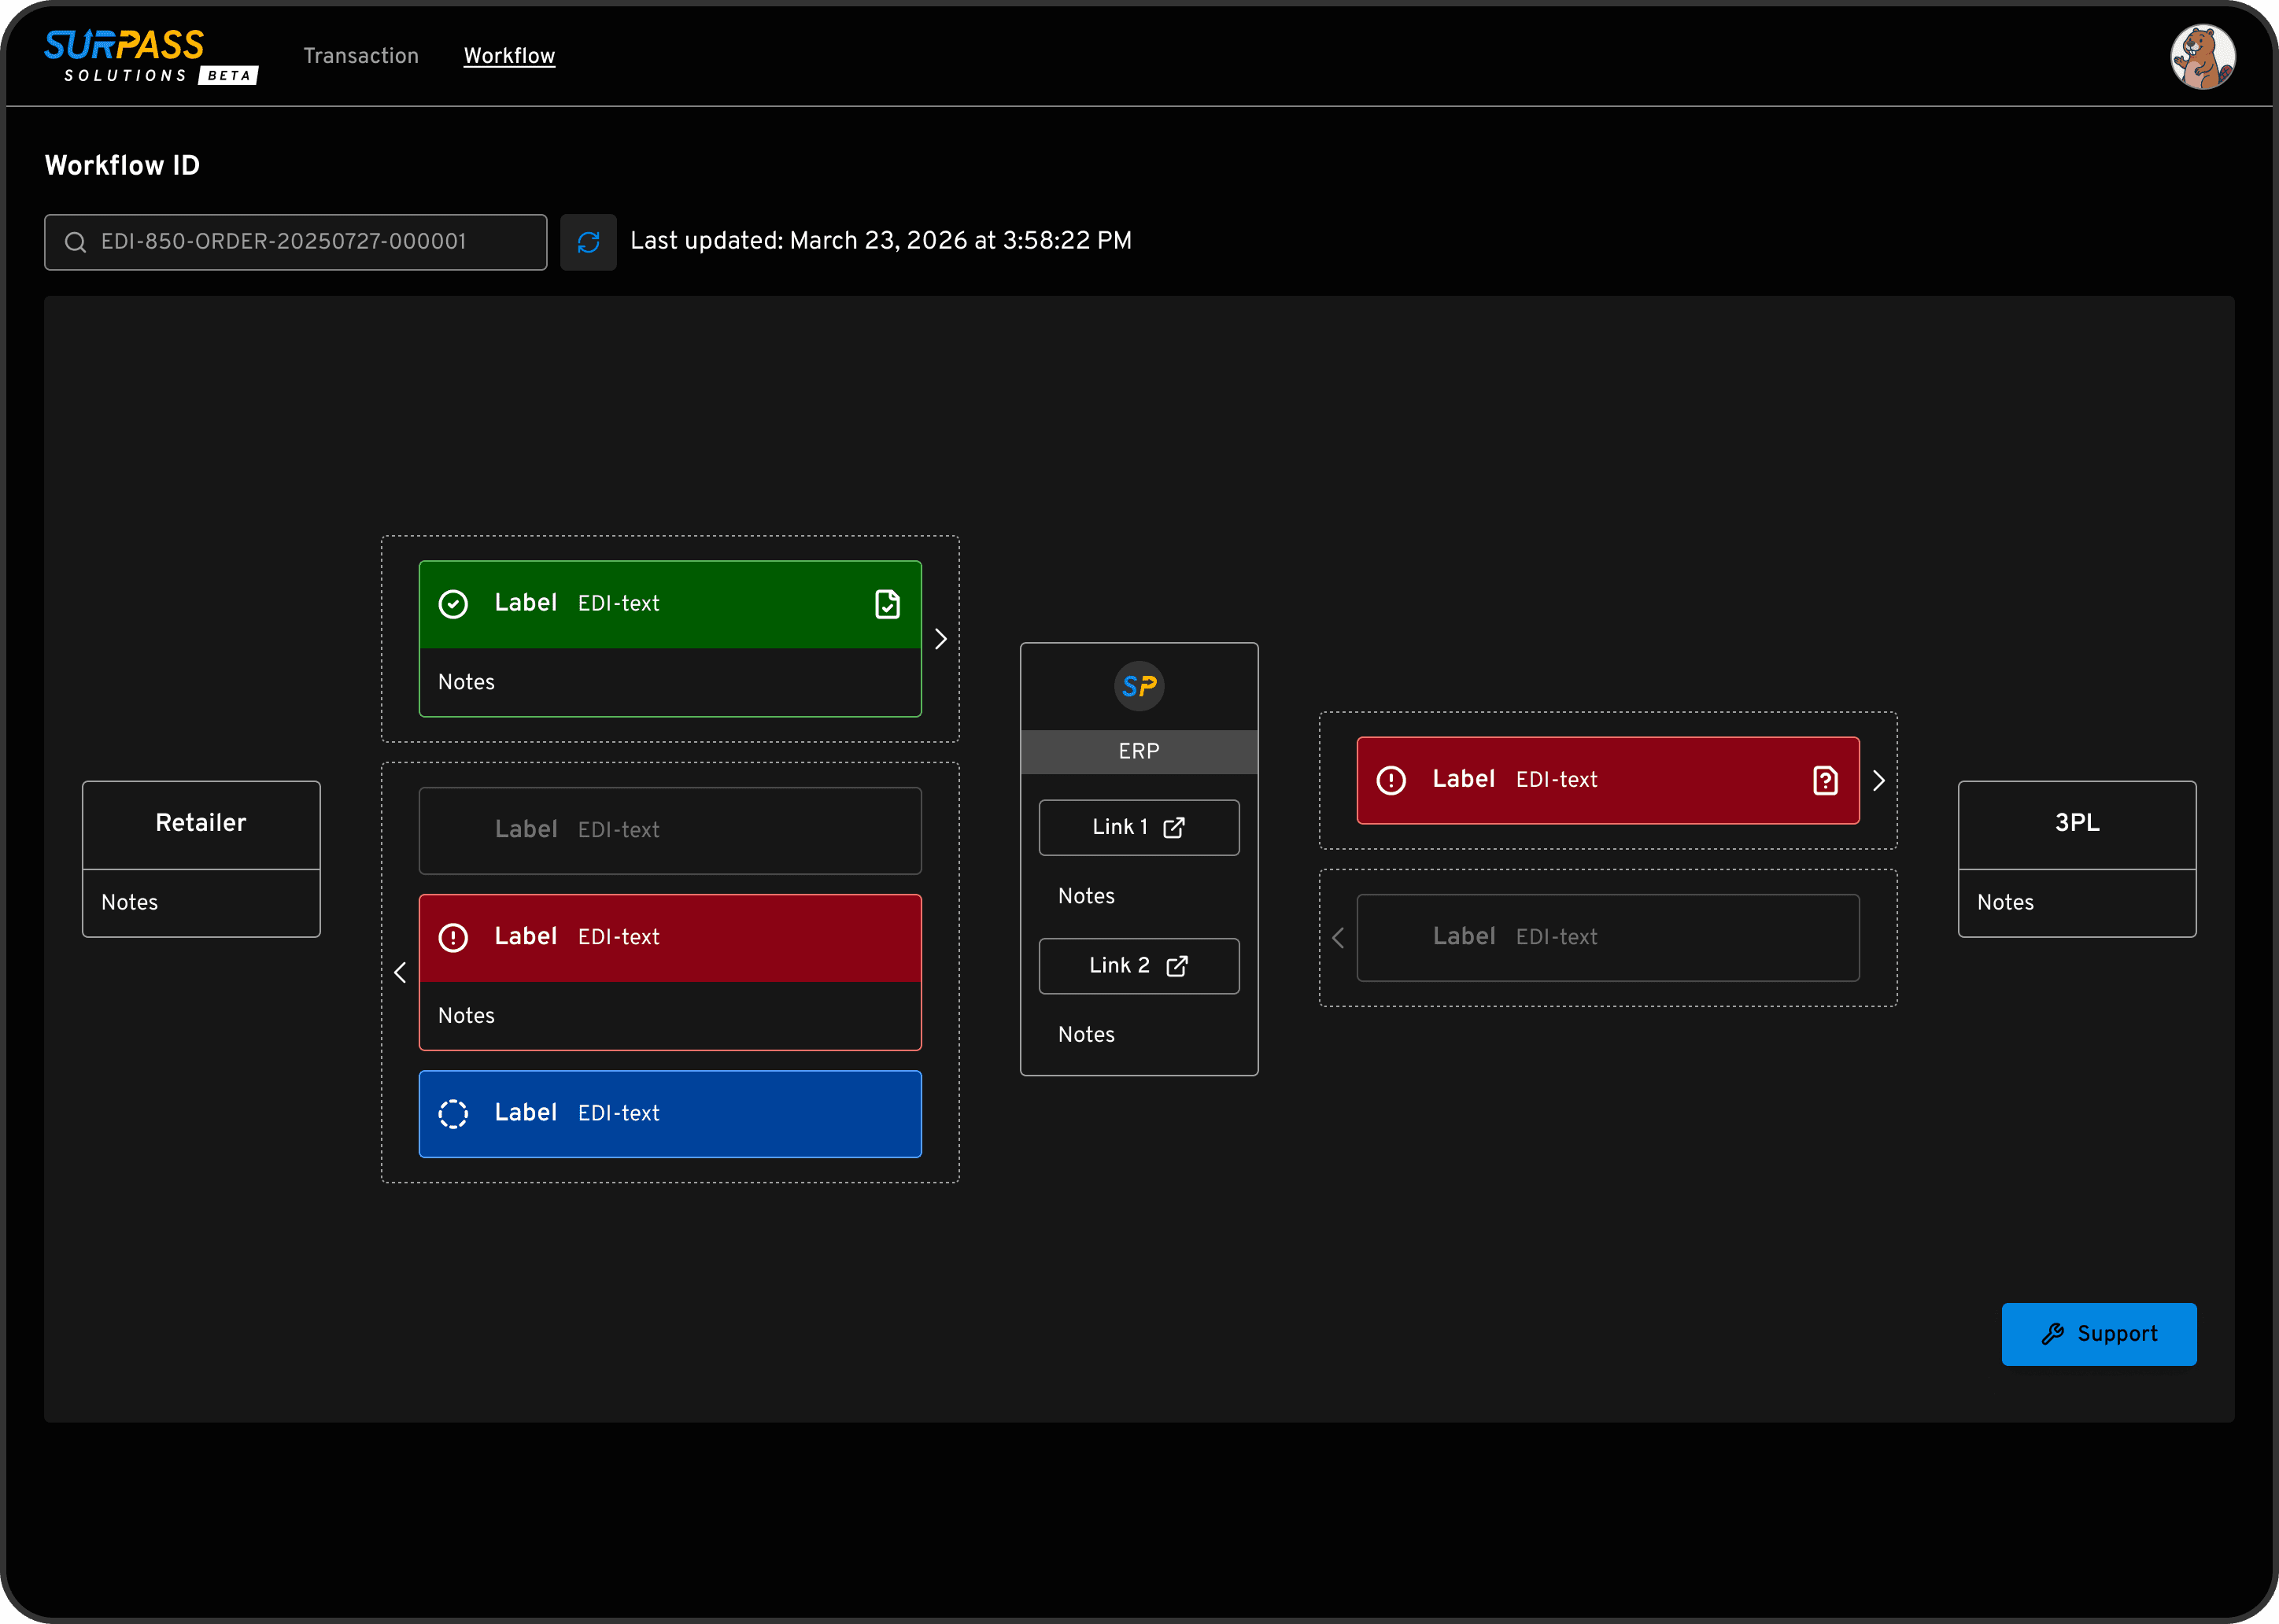
Task: Click the beaver profile avatar
Action: (x=2202, y=56)
